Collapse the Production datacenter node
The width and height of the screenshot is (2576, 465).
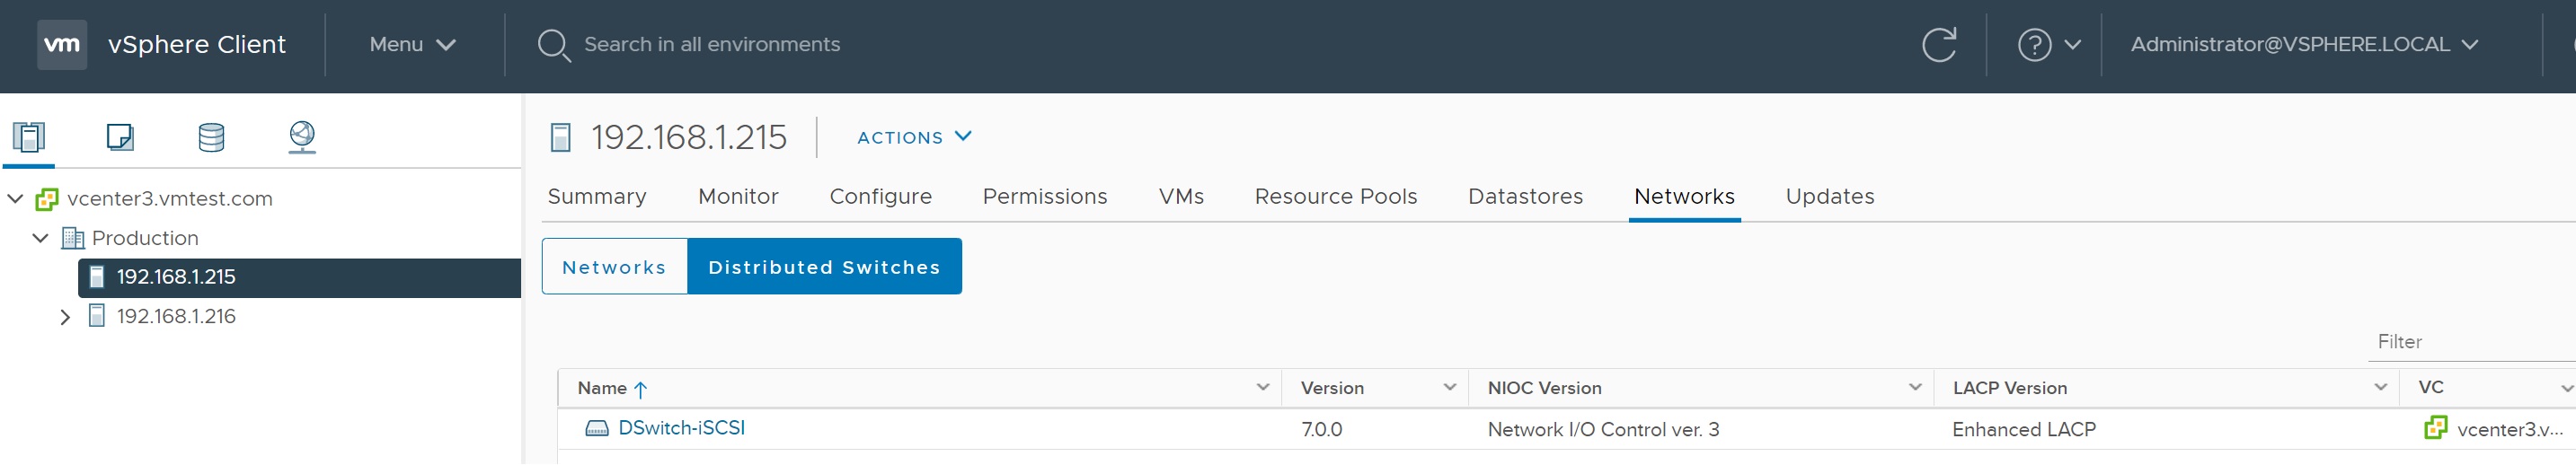point(41,238)
